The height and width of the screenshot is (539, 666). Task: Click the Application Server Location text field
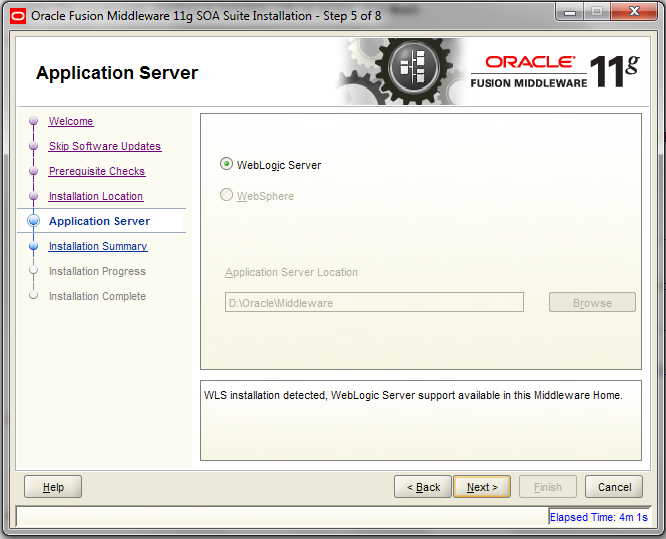click(x=374, y=302)
